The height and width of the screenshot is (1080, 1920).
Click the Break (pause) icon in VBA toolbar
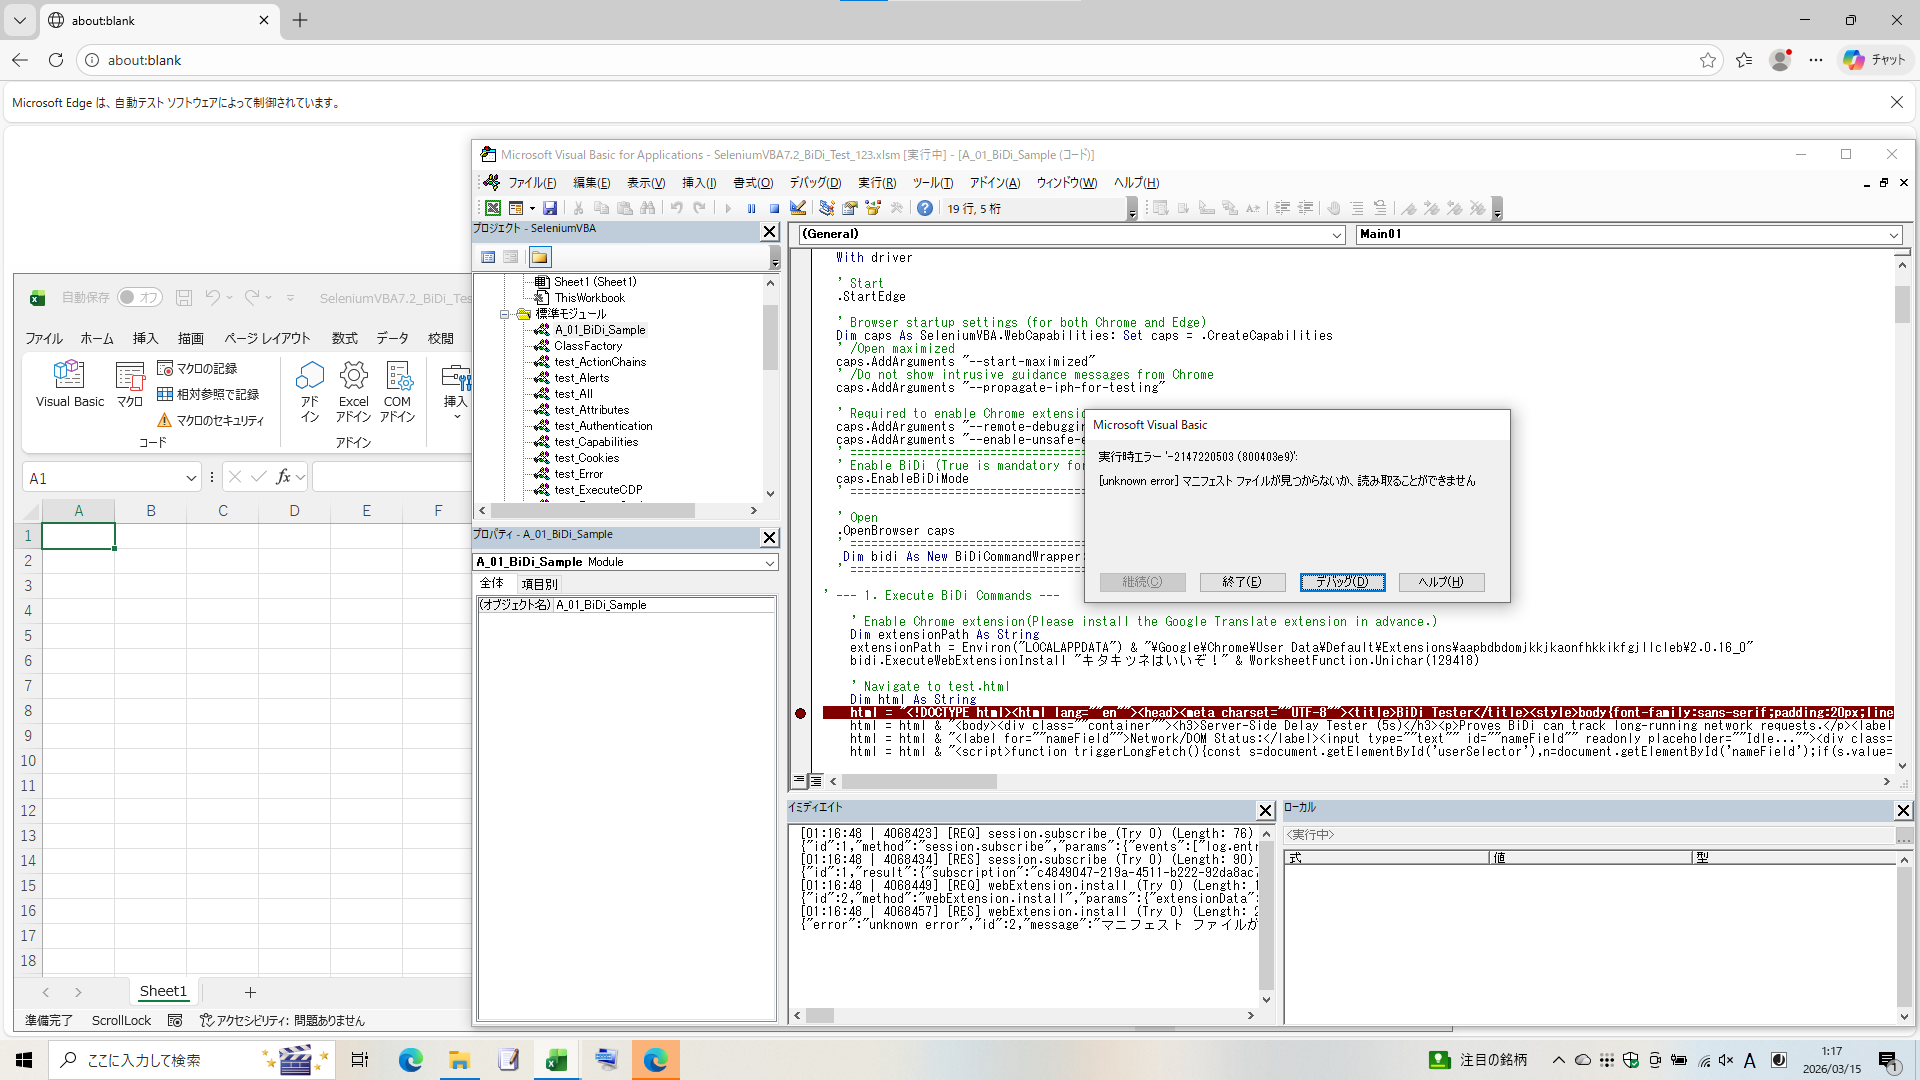pyautogui.click(x=751, y=208)
